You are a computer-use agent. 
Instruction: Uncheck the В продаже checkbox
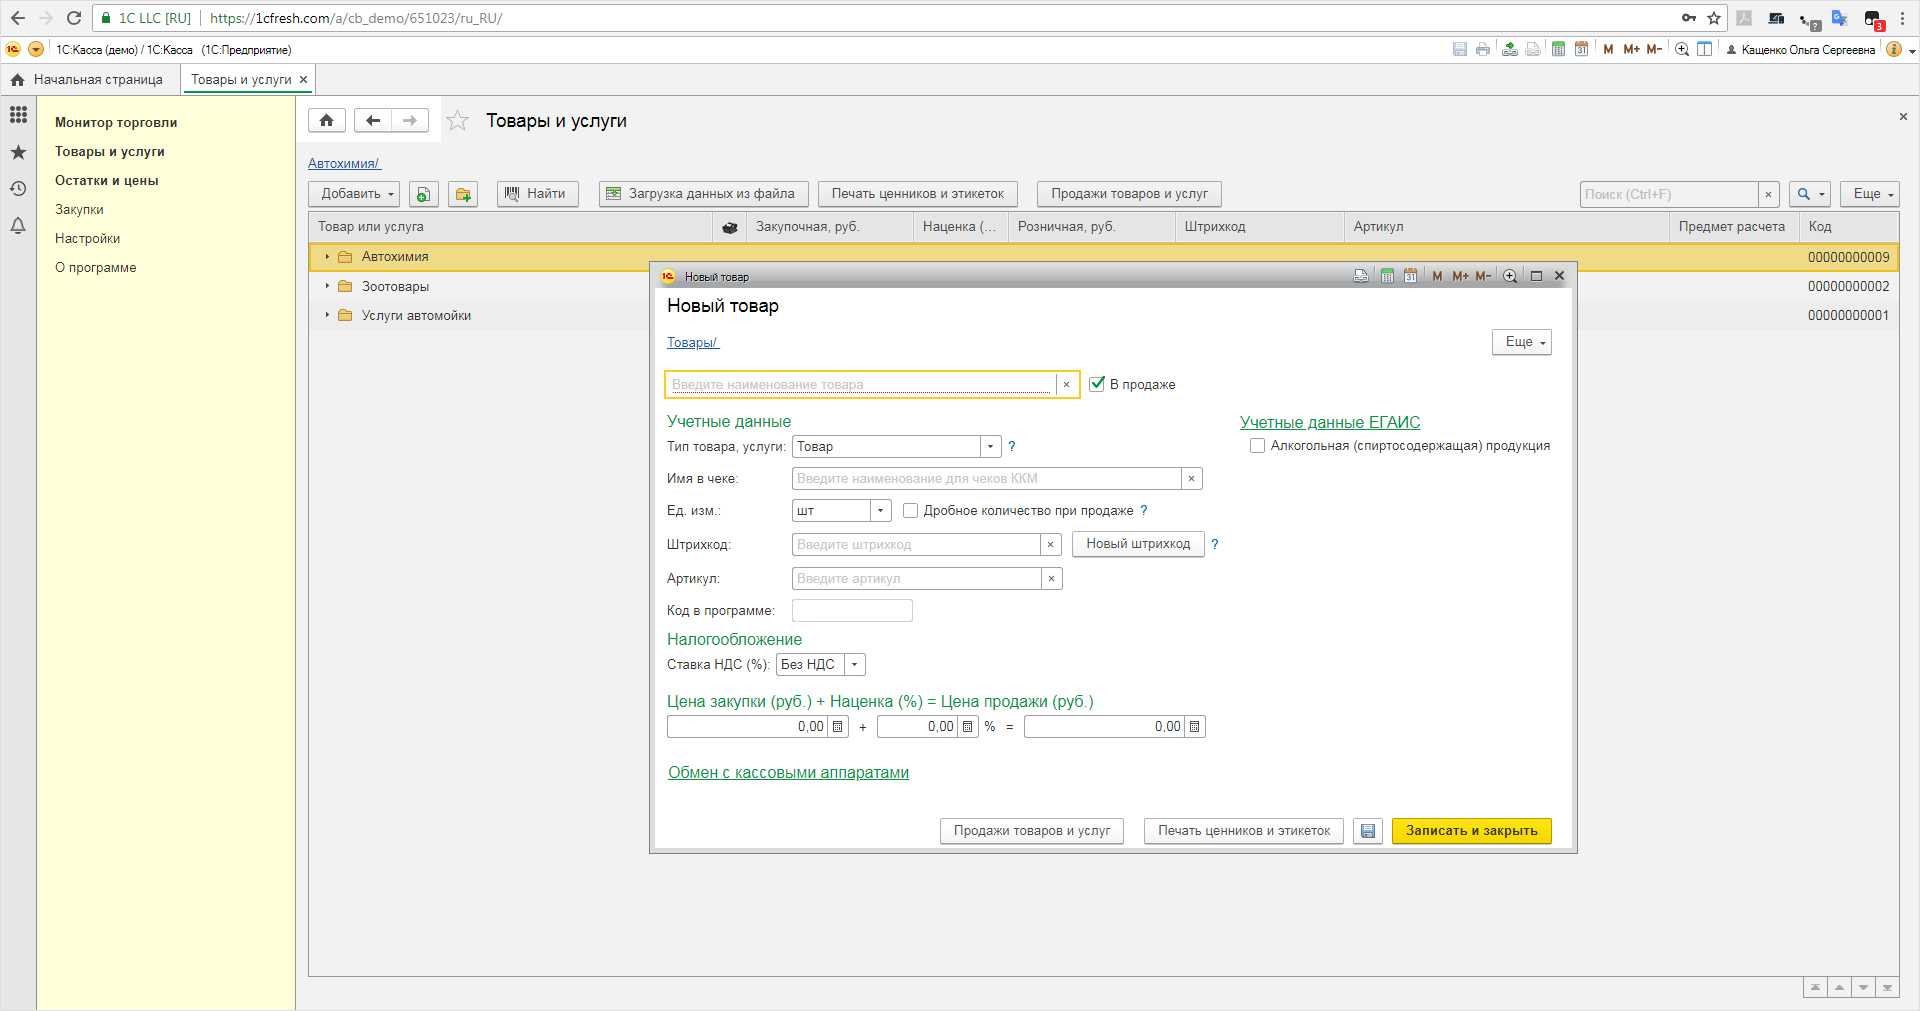1097,384
